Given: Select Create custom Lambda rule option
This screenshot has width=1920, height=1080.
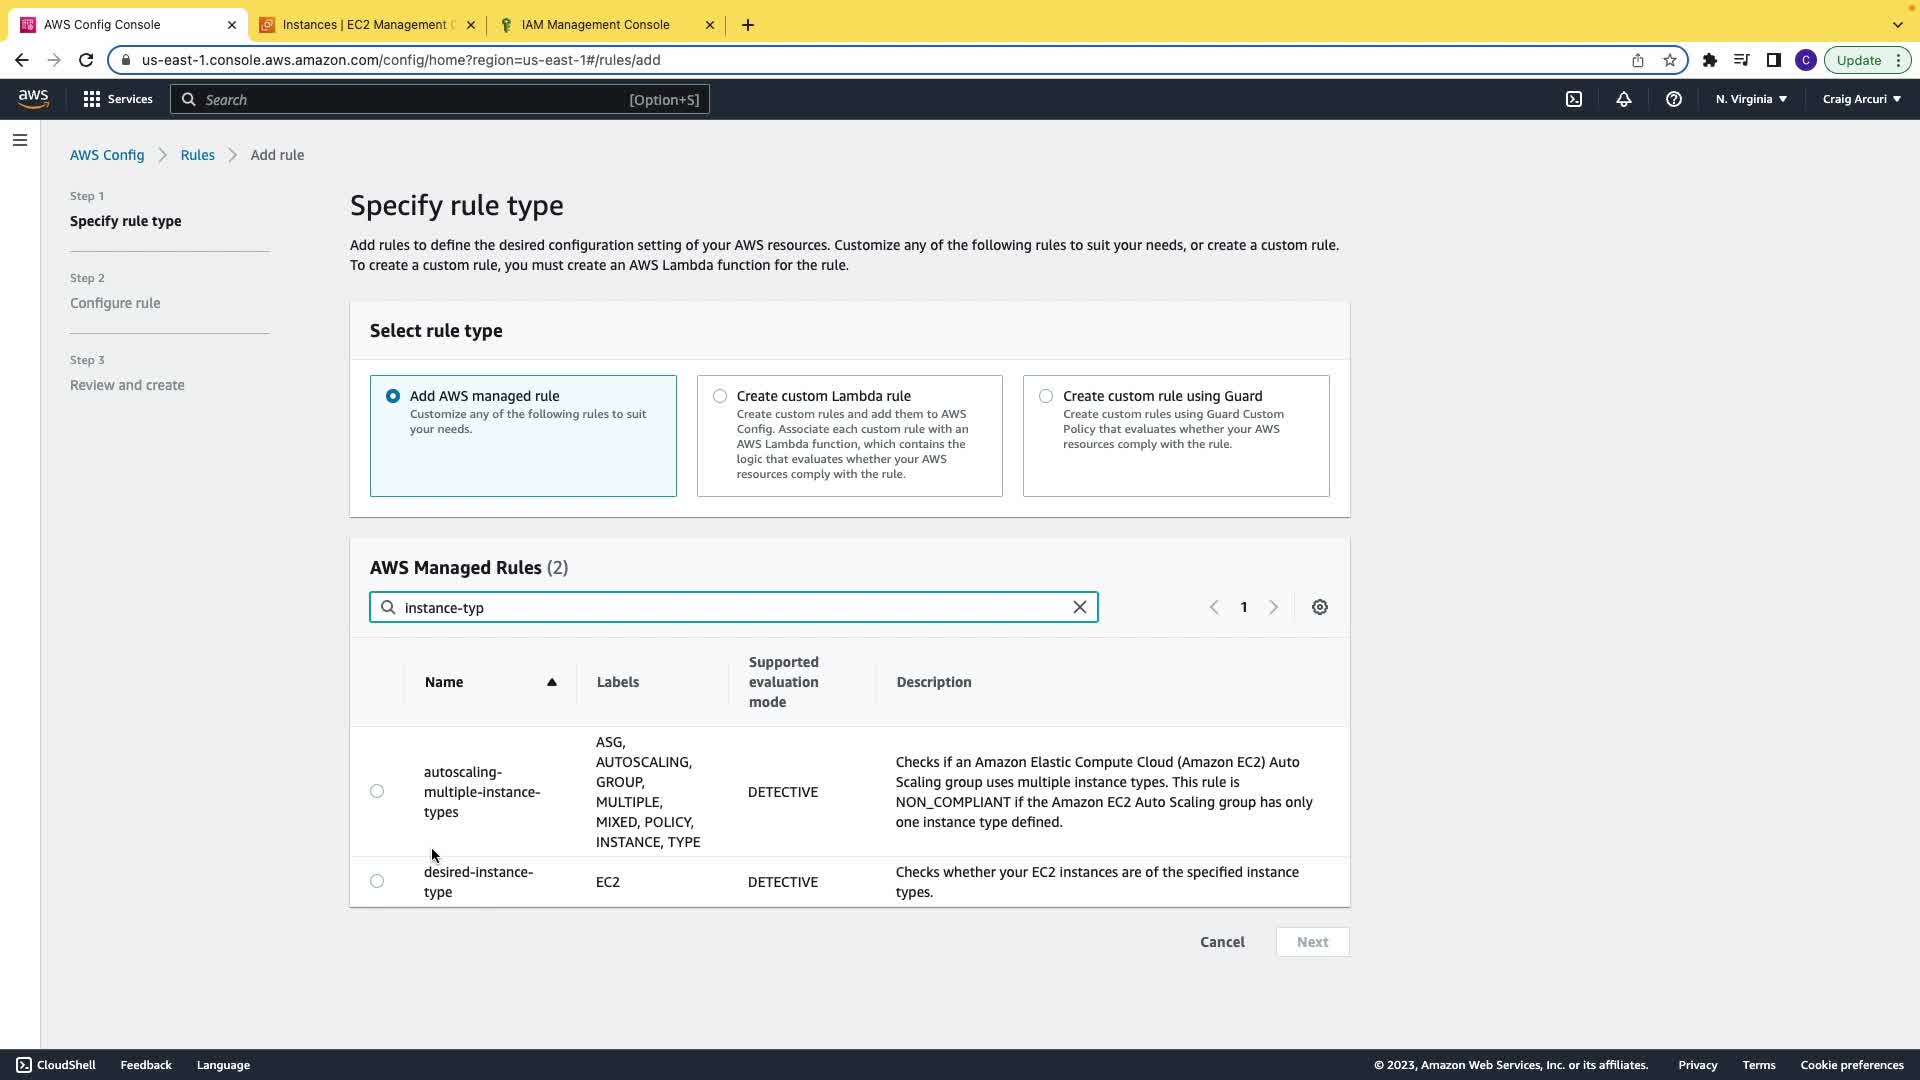Looking at the screenshot, I should click(720, 396).
